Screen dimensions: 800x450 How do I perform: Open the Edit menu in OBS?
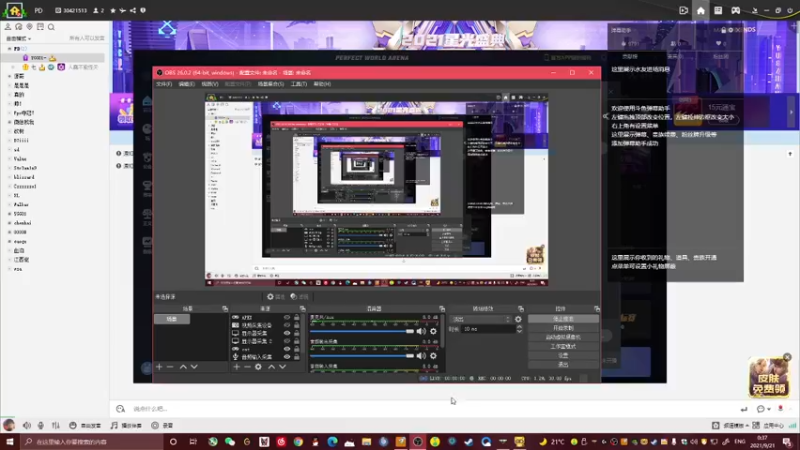186,84
